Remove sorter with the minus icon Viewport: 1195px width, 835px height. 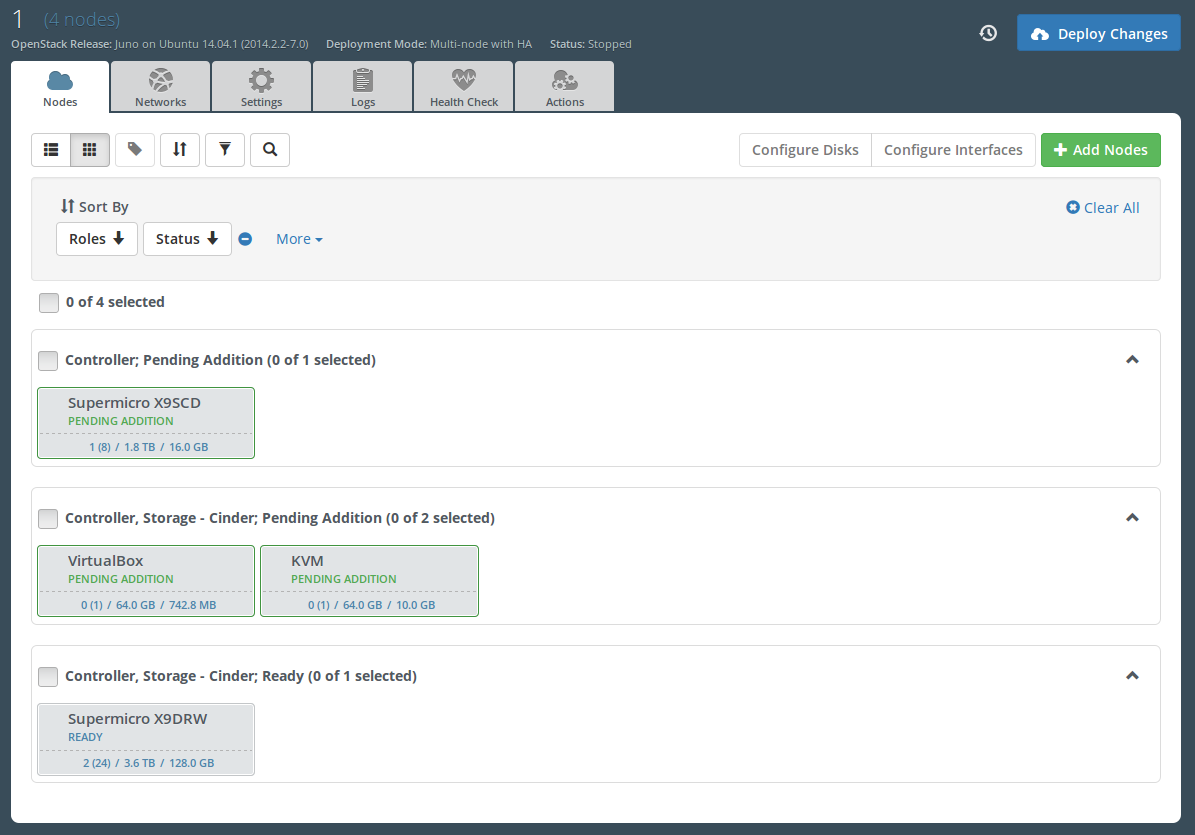coord(245,239)
